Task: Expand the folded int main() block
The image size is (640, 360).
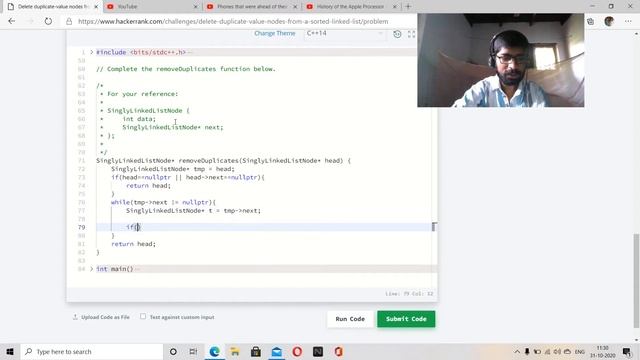Action: 91,269
